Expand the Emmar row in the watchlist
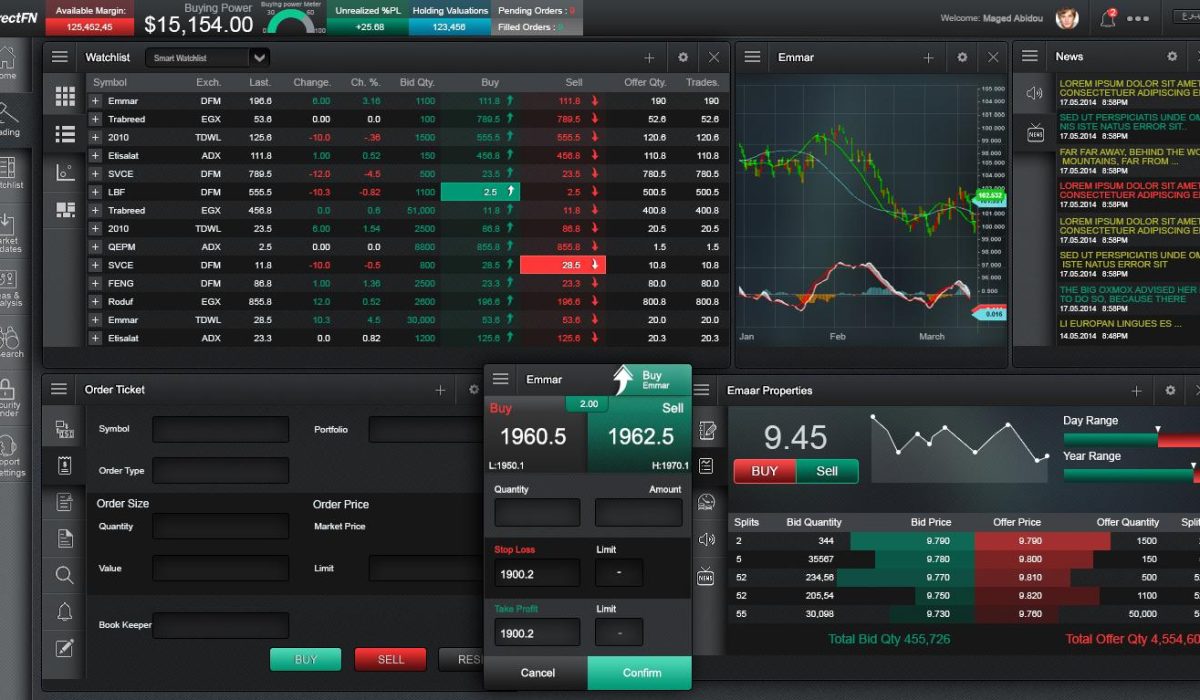The height and width of the screenshot is (700, 1200). [96, 101]
